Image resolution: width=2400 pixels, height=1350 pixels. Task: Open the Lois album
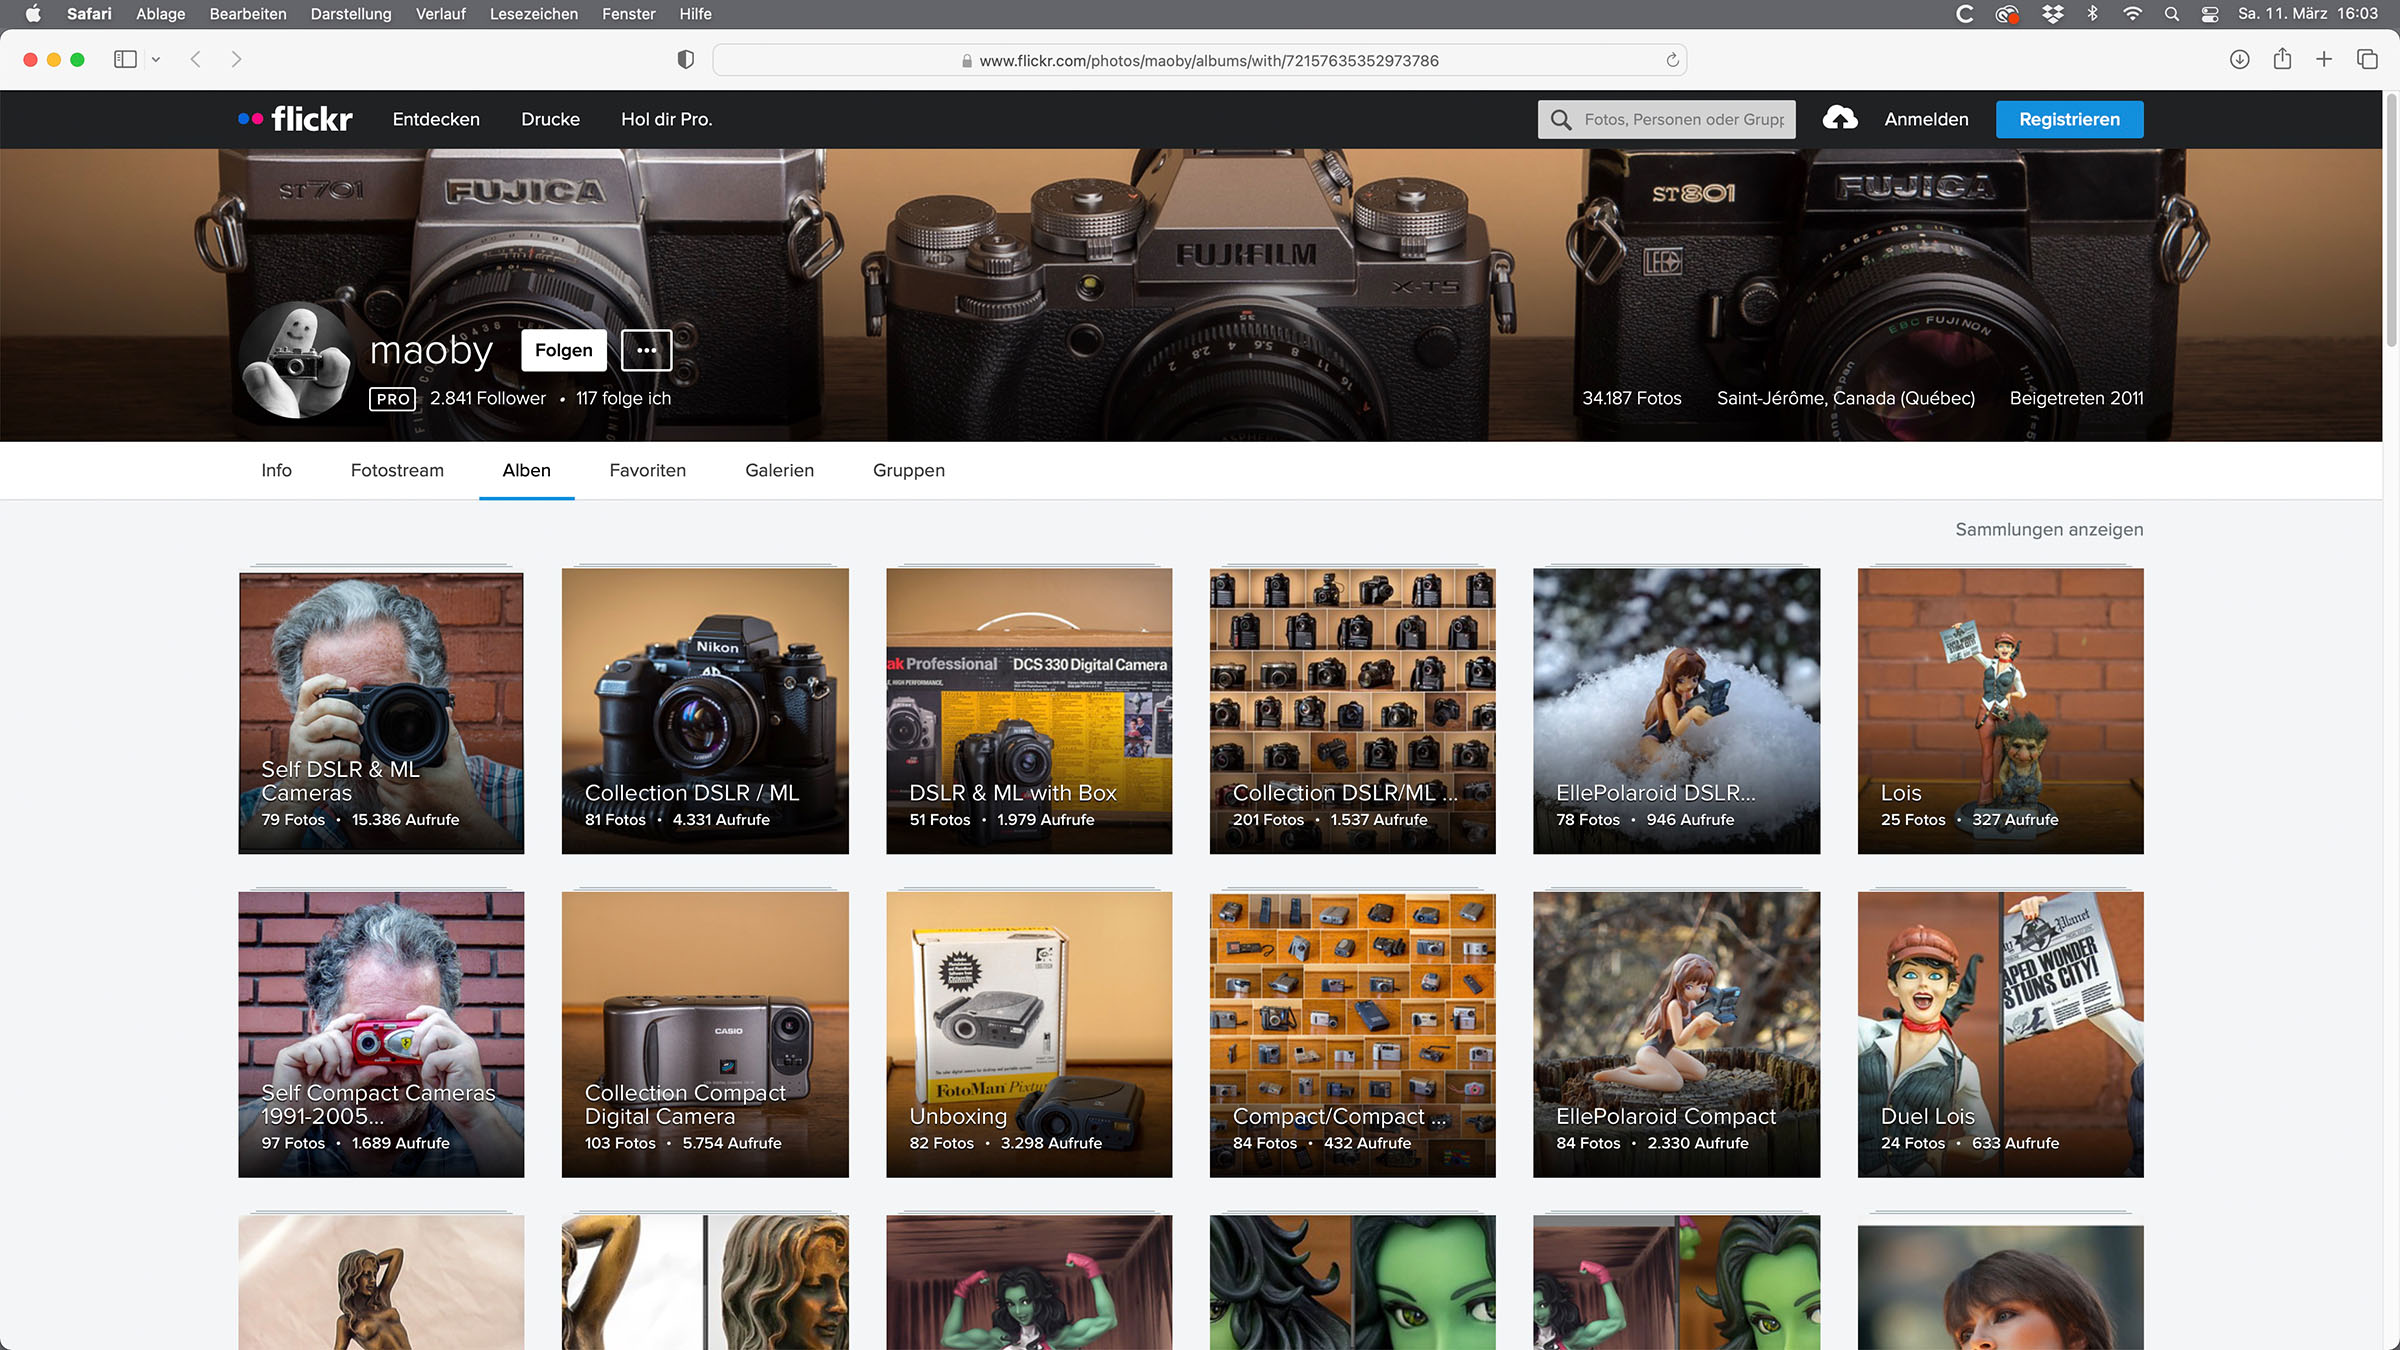[x=2001, y=711]
